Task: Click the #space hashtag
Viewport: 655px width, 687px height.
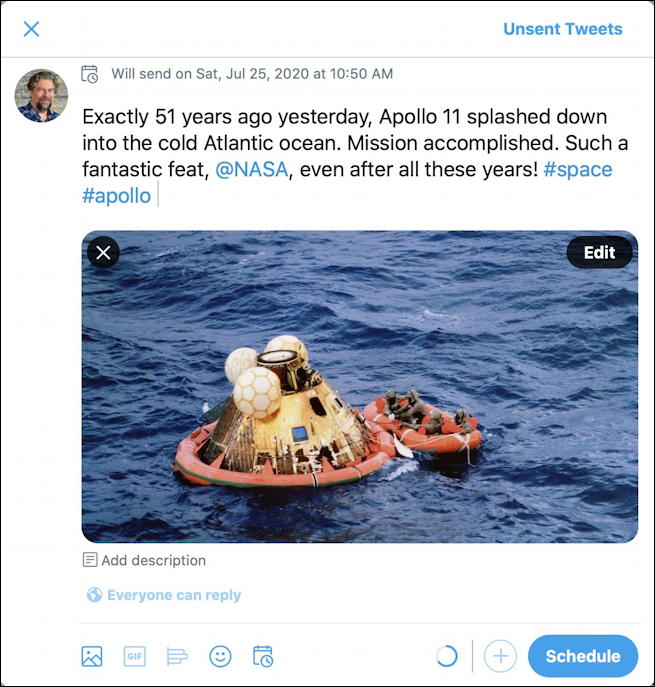Action: [577, 170]
